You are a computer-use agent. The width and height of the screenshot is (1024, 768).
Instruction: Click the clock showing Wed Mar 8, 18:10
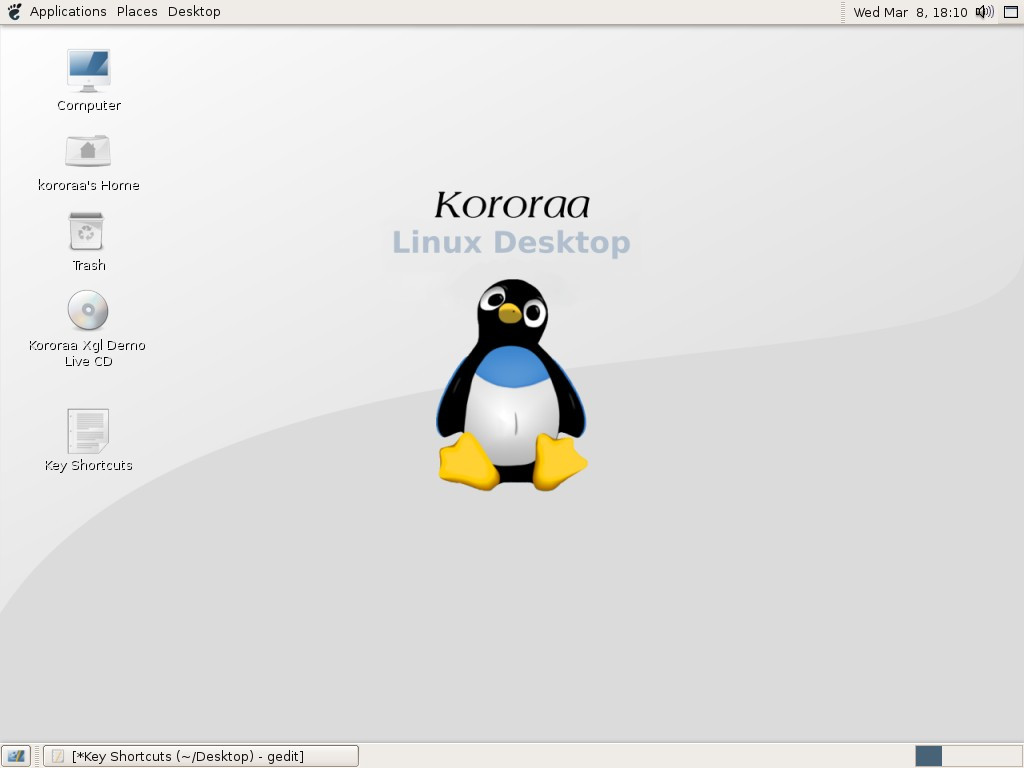click(910, 12)
